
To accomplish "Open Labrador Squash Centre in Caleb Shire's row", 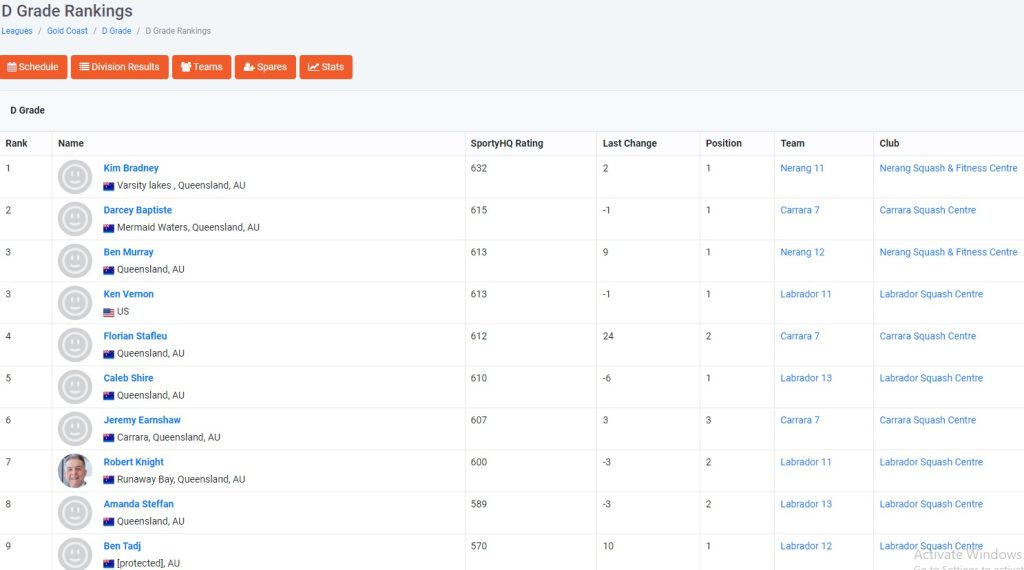I will pyautogui.click(x=931, y=378).
